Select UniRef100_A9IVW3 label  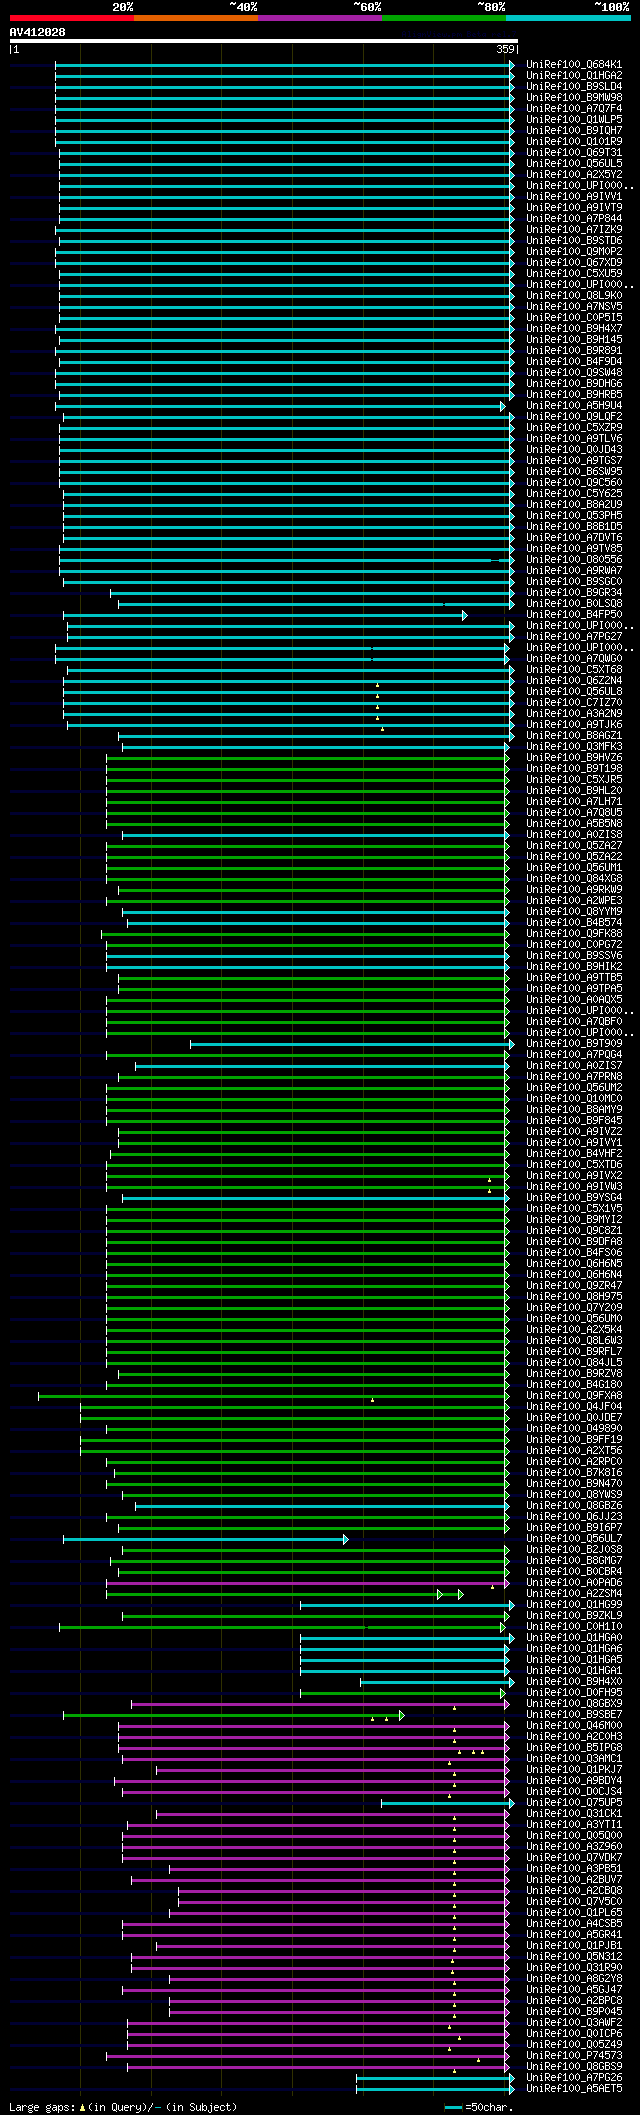[x=574, y=1186]
